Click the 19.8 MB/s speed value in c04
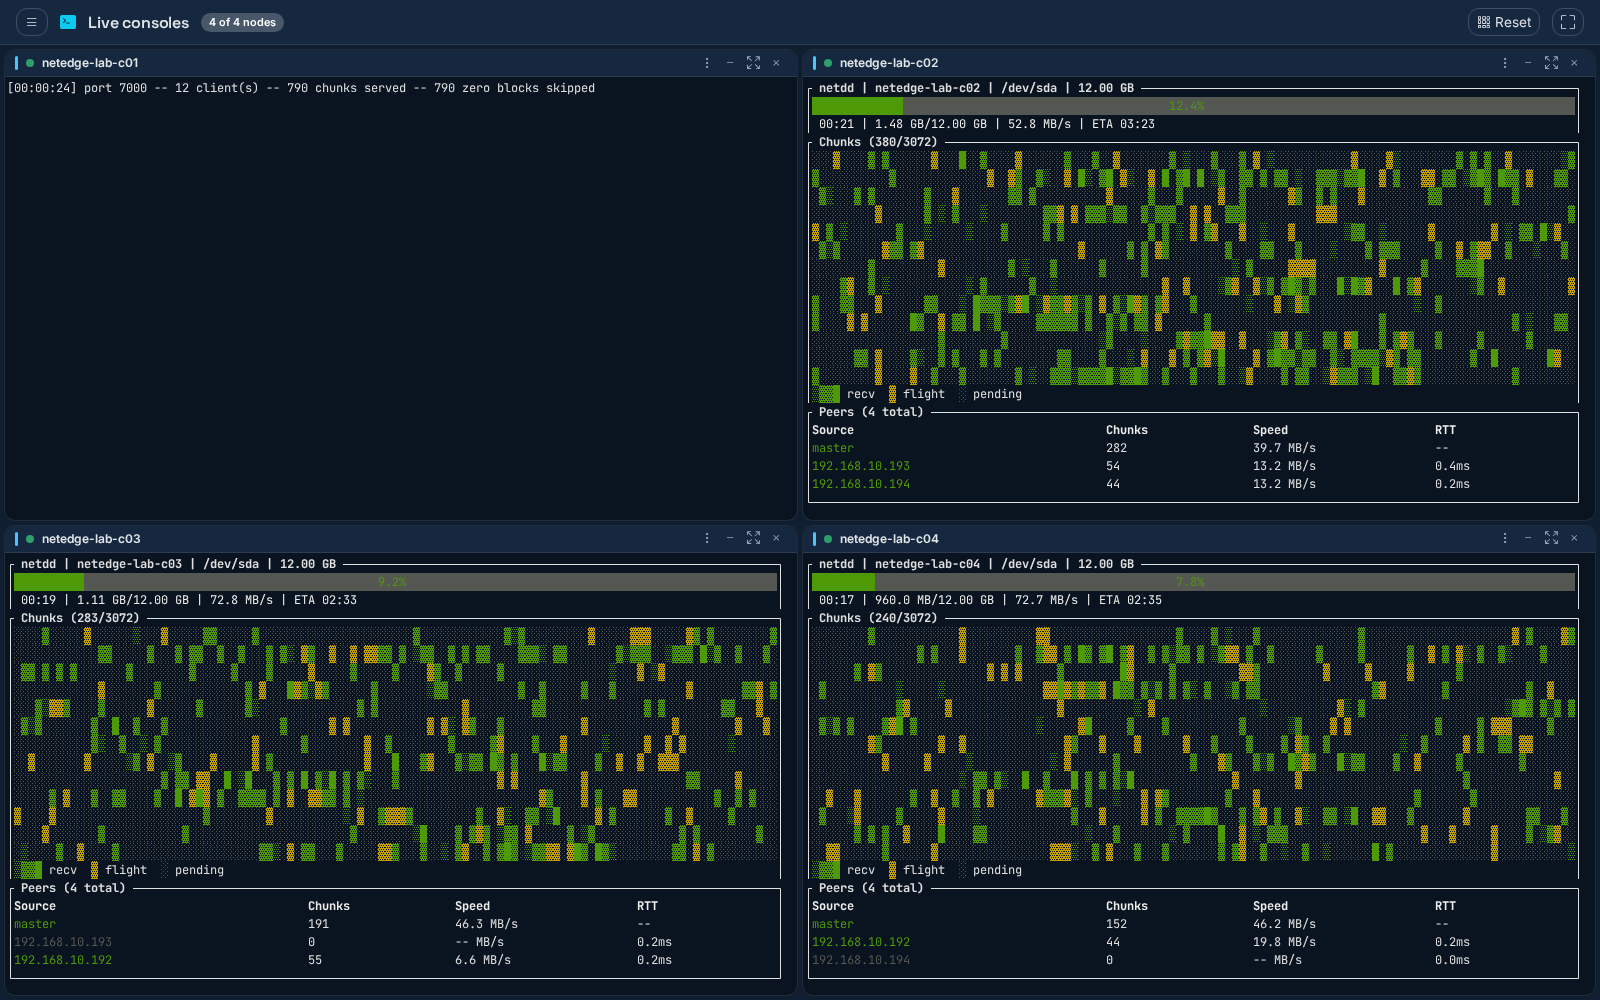1600x1000 pixels. (1284, 942)
